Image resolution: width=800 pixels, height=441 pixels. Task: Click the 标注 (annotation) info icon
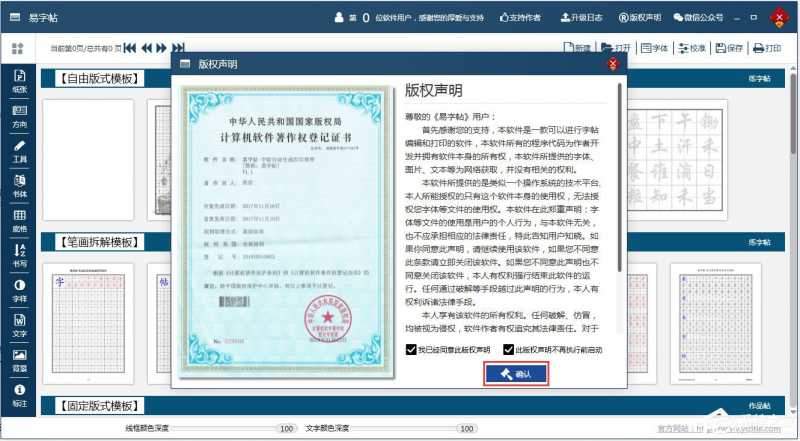tap(19, 394)
